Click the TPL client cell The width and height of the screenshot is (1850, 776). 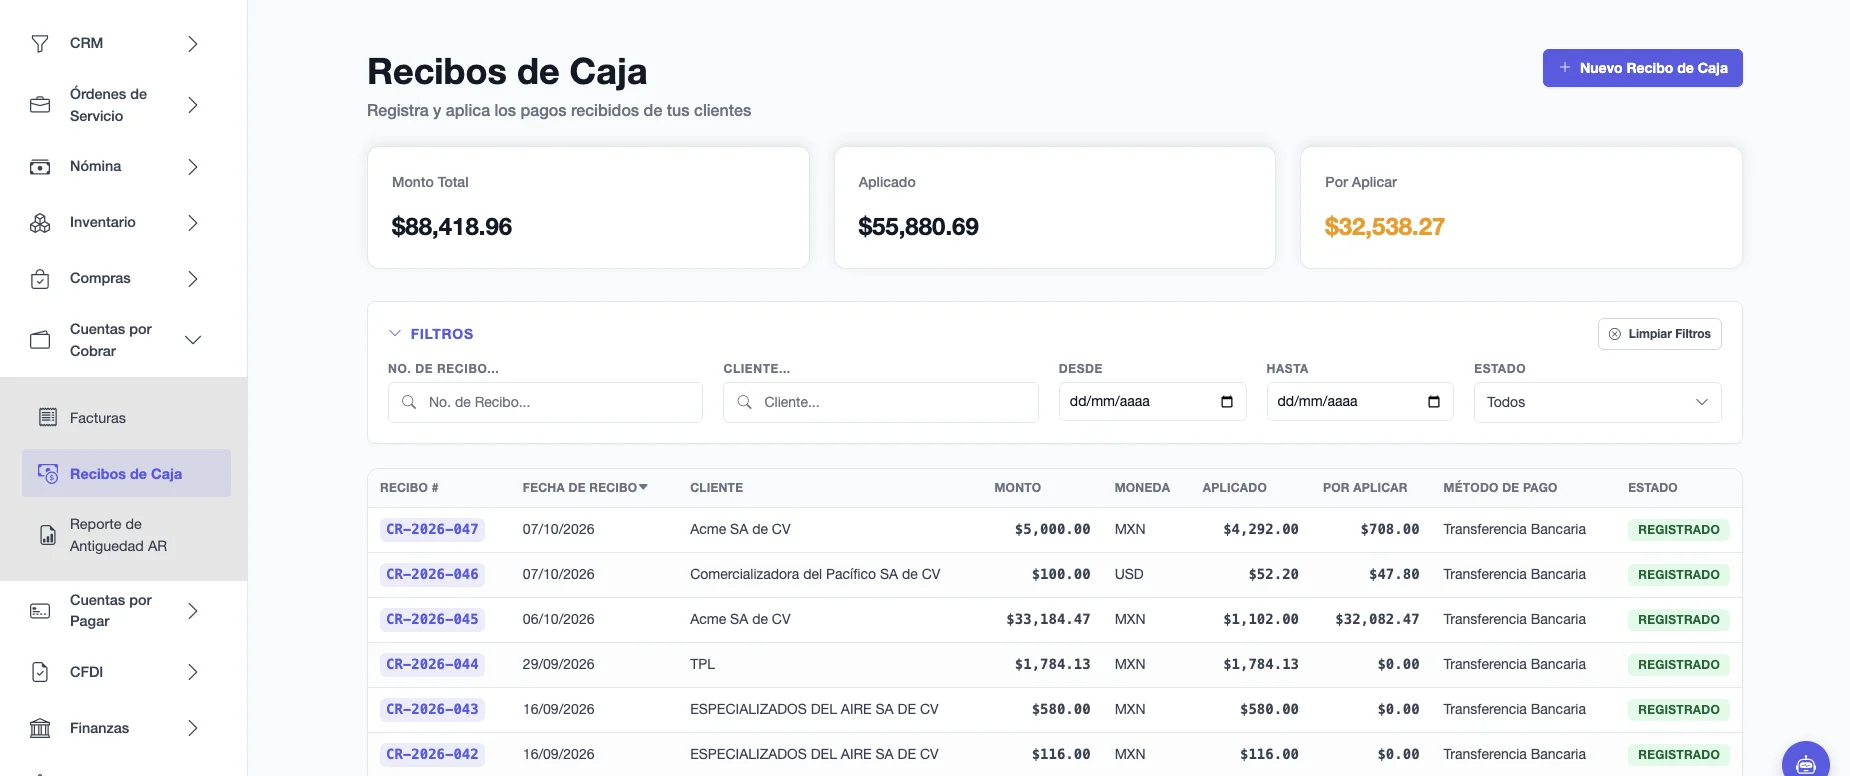click(702, 664)
